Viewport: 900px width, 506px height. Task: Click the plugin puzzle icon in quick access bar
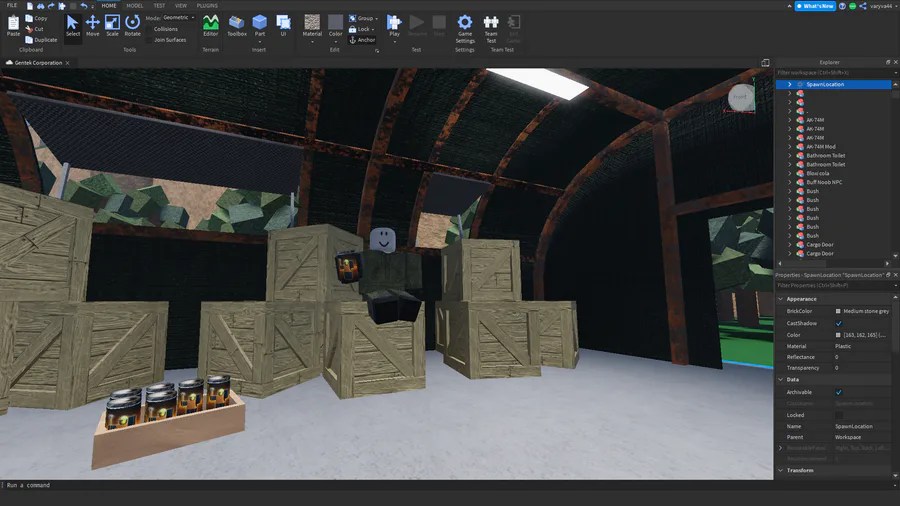click(x=62, y=6)
